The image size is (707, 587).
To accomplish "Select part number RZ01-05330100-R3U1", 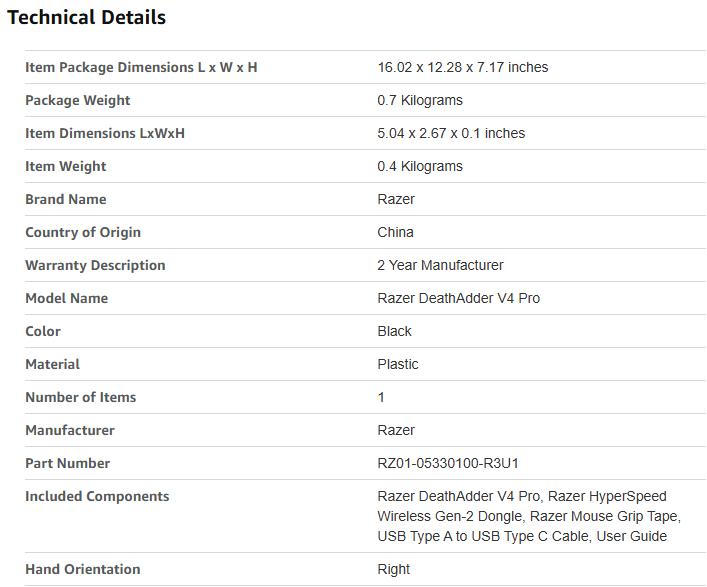I will coord(448,463).
